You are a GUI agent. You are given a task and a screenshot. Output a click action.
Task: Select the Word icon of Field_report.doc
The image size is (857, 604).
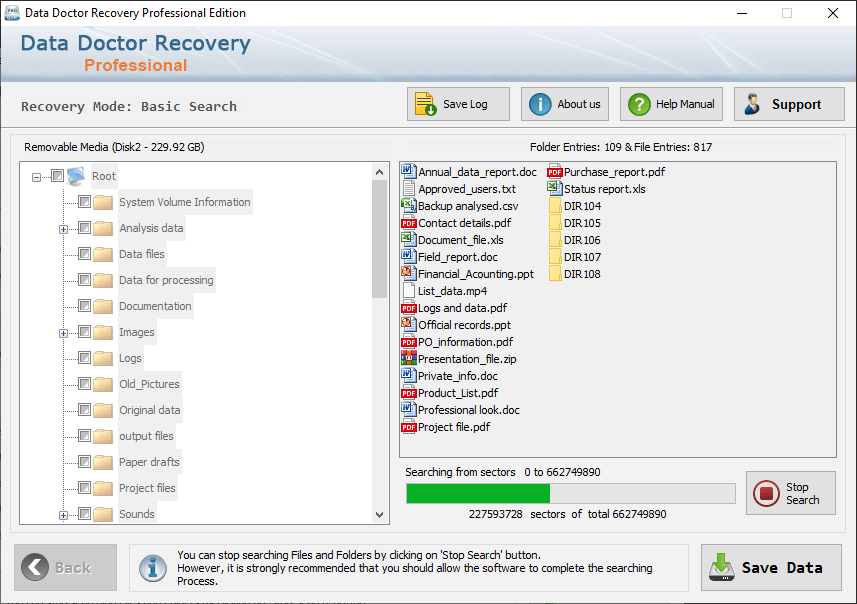pyautogui.click(x=408, y=256)
